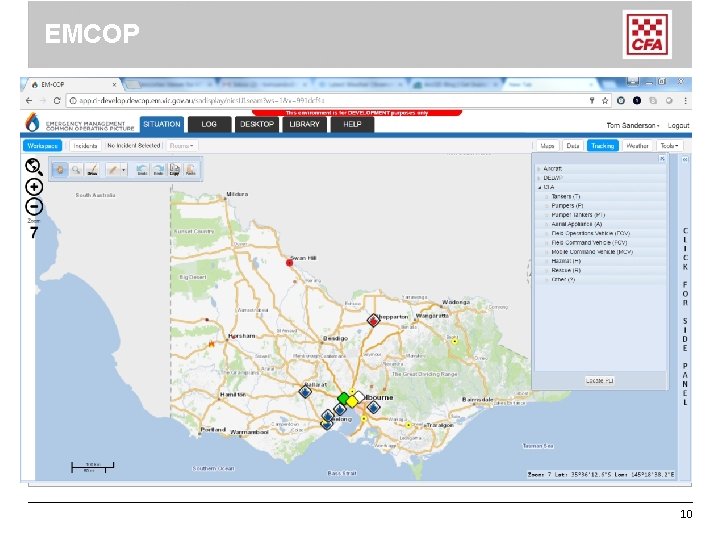Collapse side panel with double-chevron icon

pyautogui.click(x=685, y=159)
